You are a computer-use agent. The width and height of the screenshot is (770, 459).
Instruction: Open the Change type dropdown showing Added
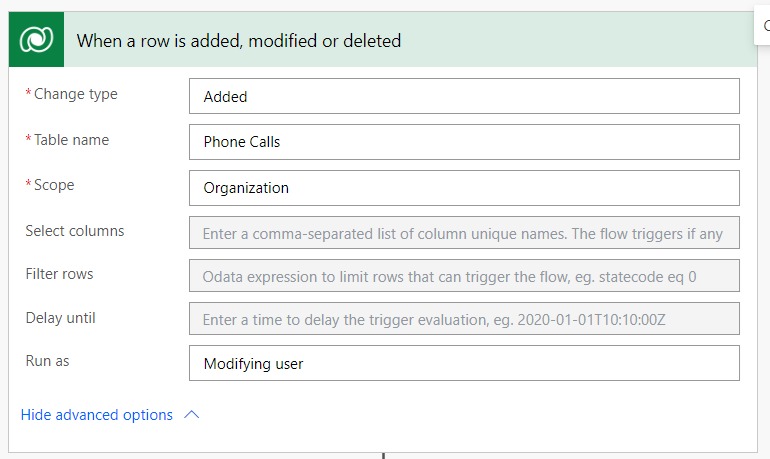coord(464,96)
